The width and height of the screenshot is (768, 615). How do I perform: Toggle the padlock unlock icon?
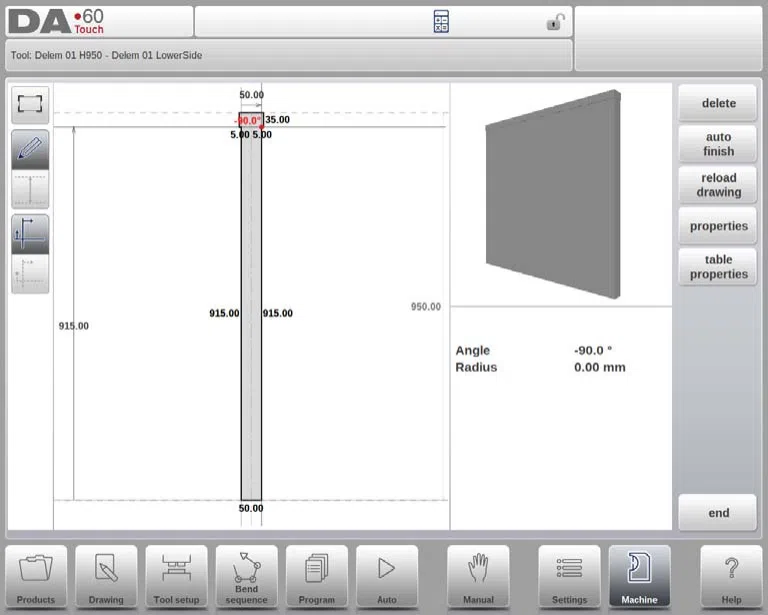(555, 22)
